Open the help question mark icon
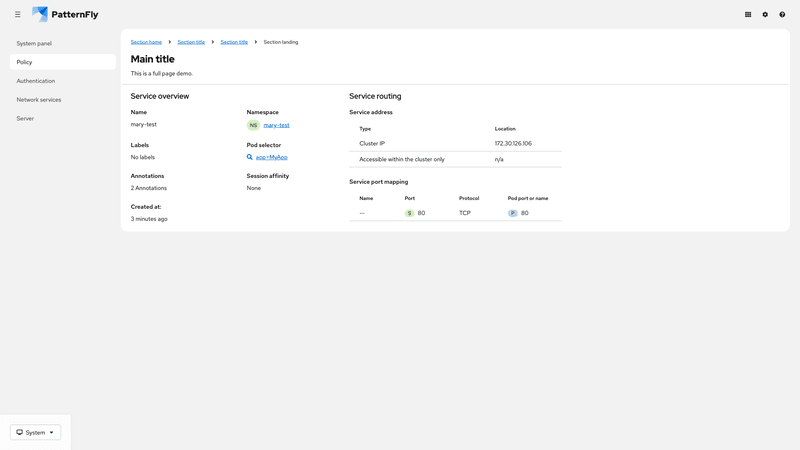 782,15
